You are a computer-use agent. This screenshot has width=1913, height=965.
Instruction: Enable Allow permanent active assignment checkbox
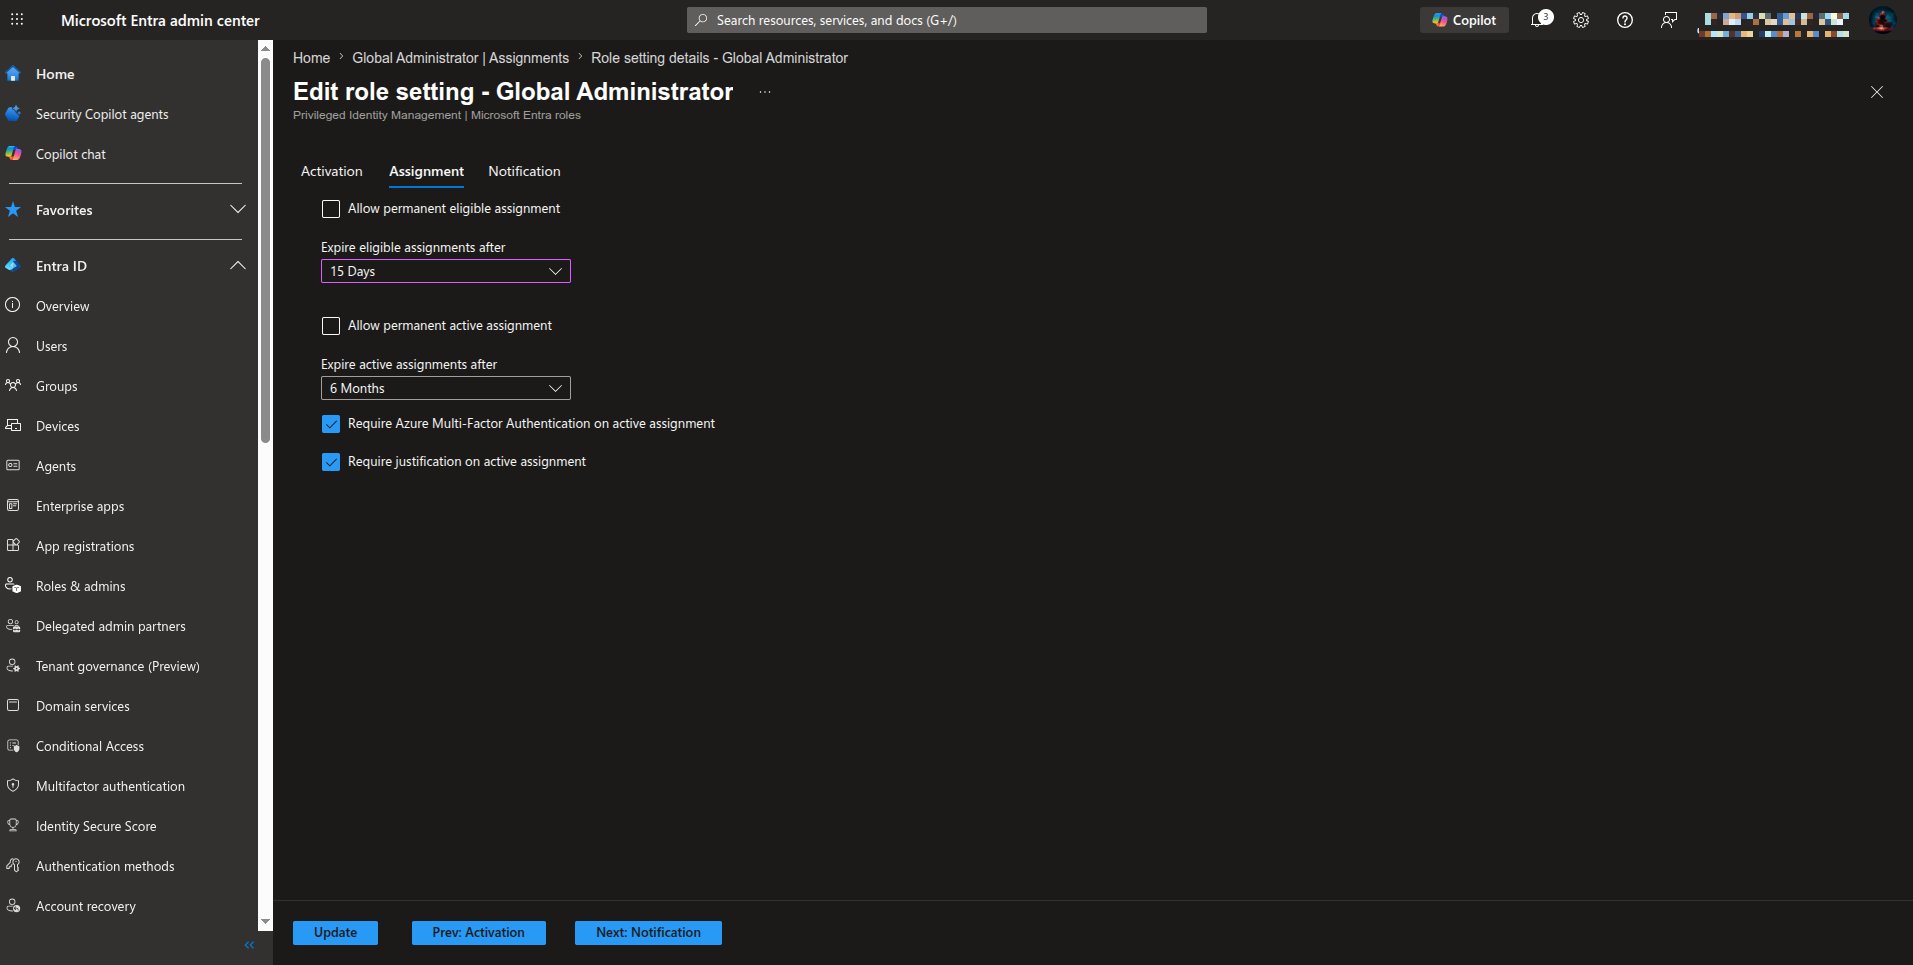[331, 326]
